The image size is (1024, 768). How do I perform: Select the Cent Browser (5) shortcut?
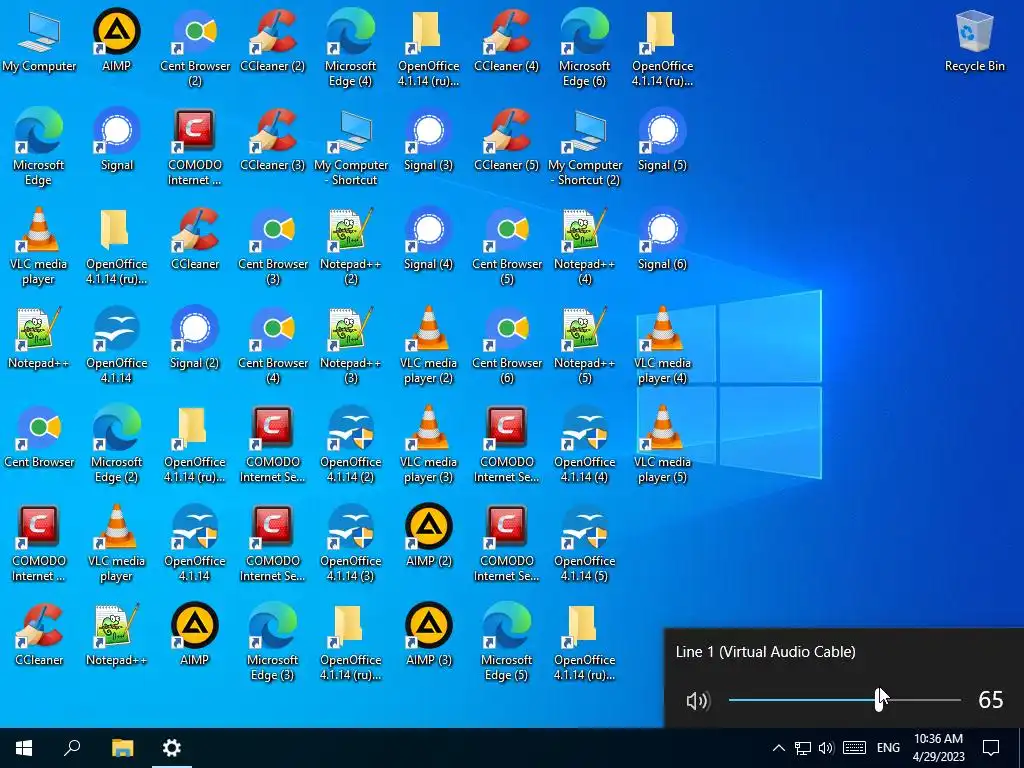click(506, 246)
